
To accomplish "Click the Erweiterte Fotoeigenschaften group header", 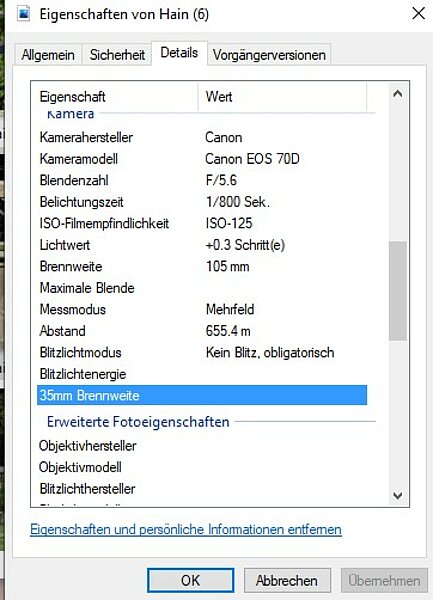I will (x=138, y=422).
